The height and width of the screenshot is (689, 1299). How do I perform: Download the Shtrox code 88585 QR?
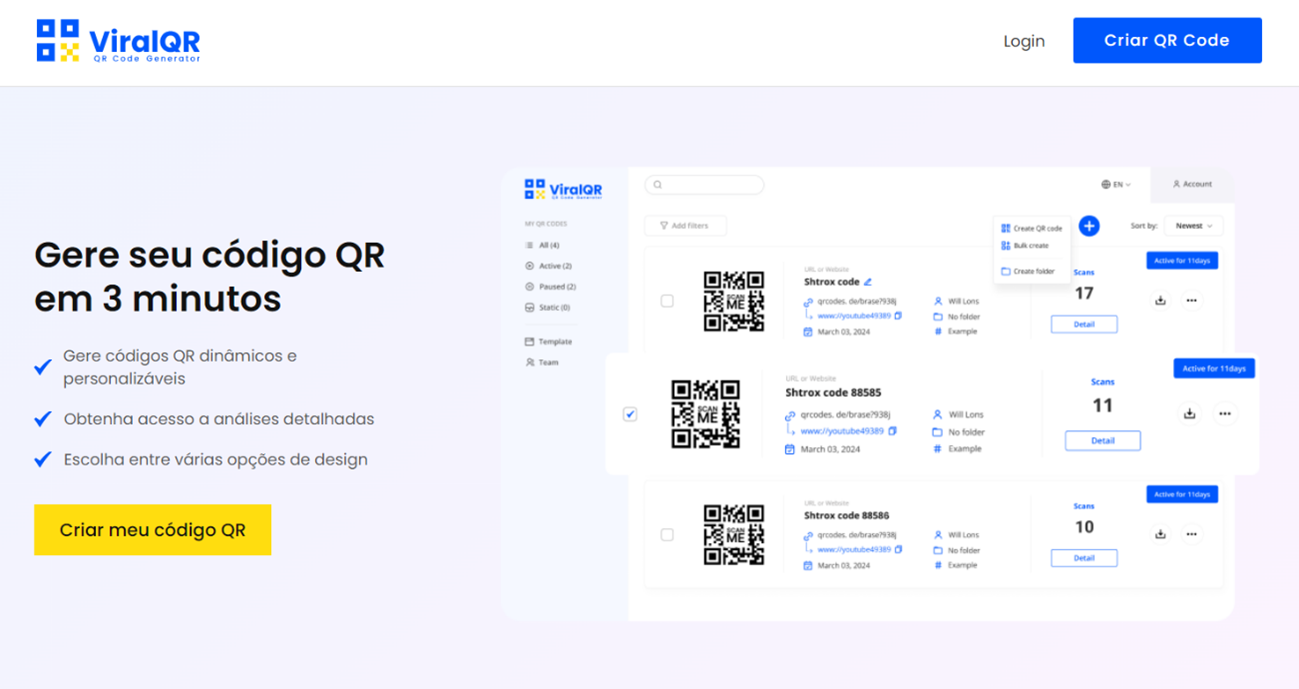[x=1190, y=414]
